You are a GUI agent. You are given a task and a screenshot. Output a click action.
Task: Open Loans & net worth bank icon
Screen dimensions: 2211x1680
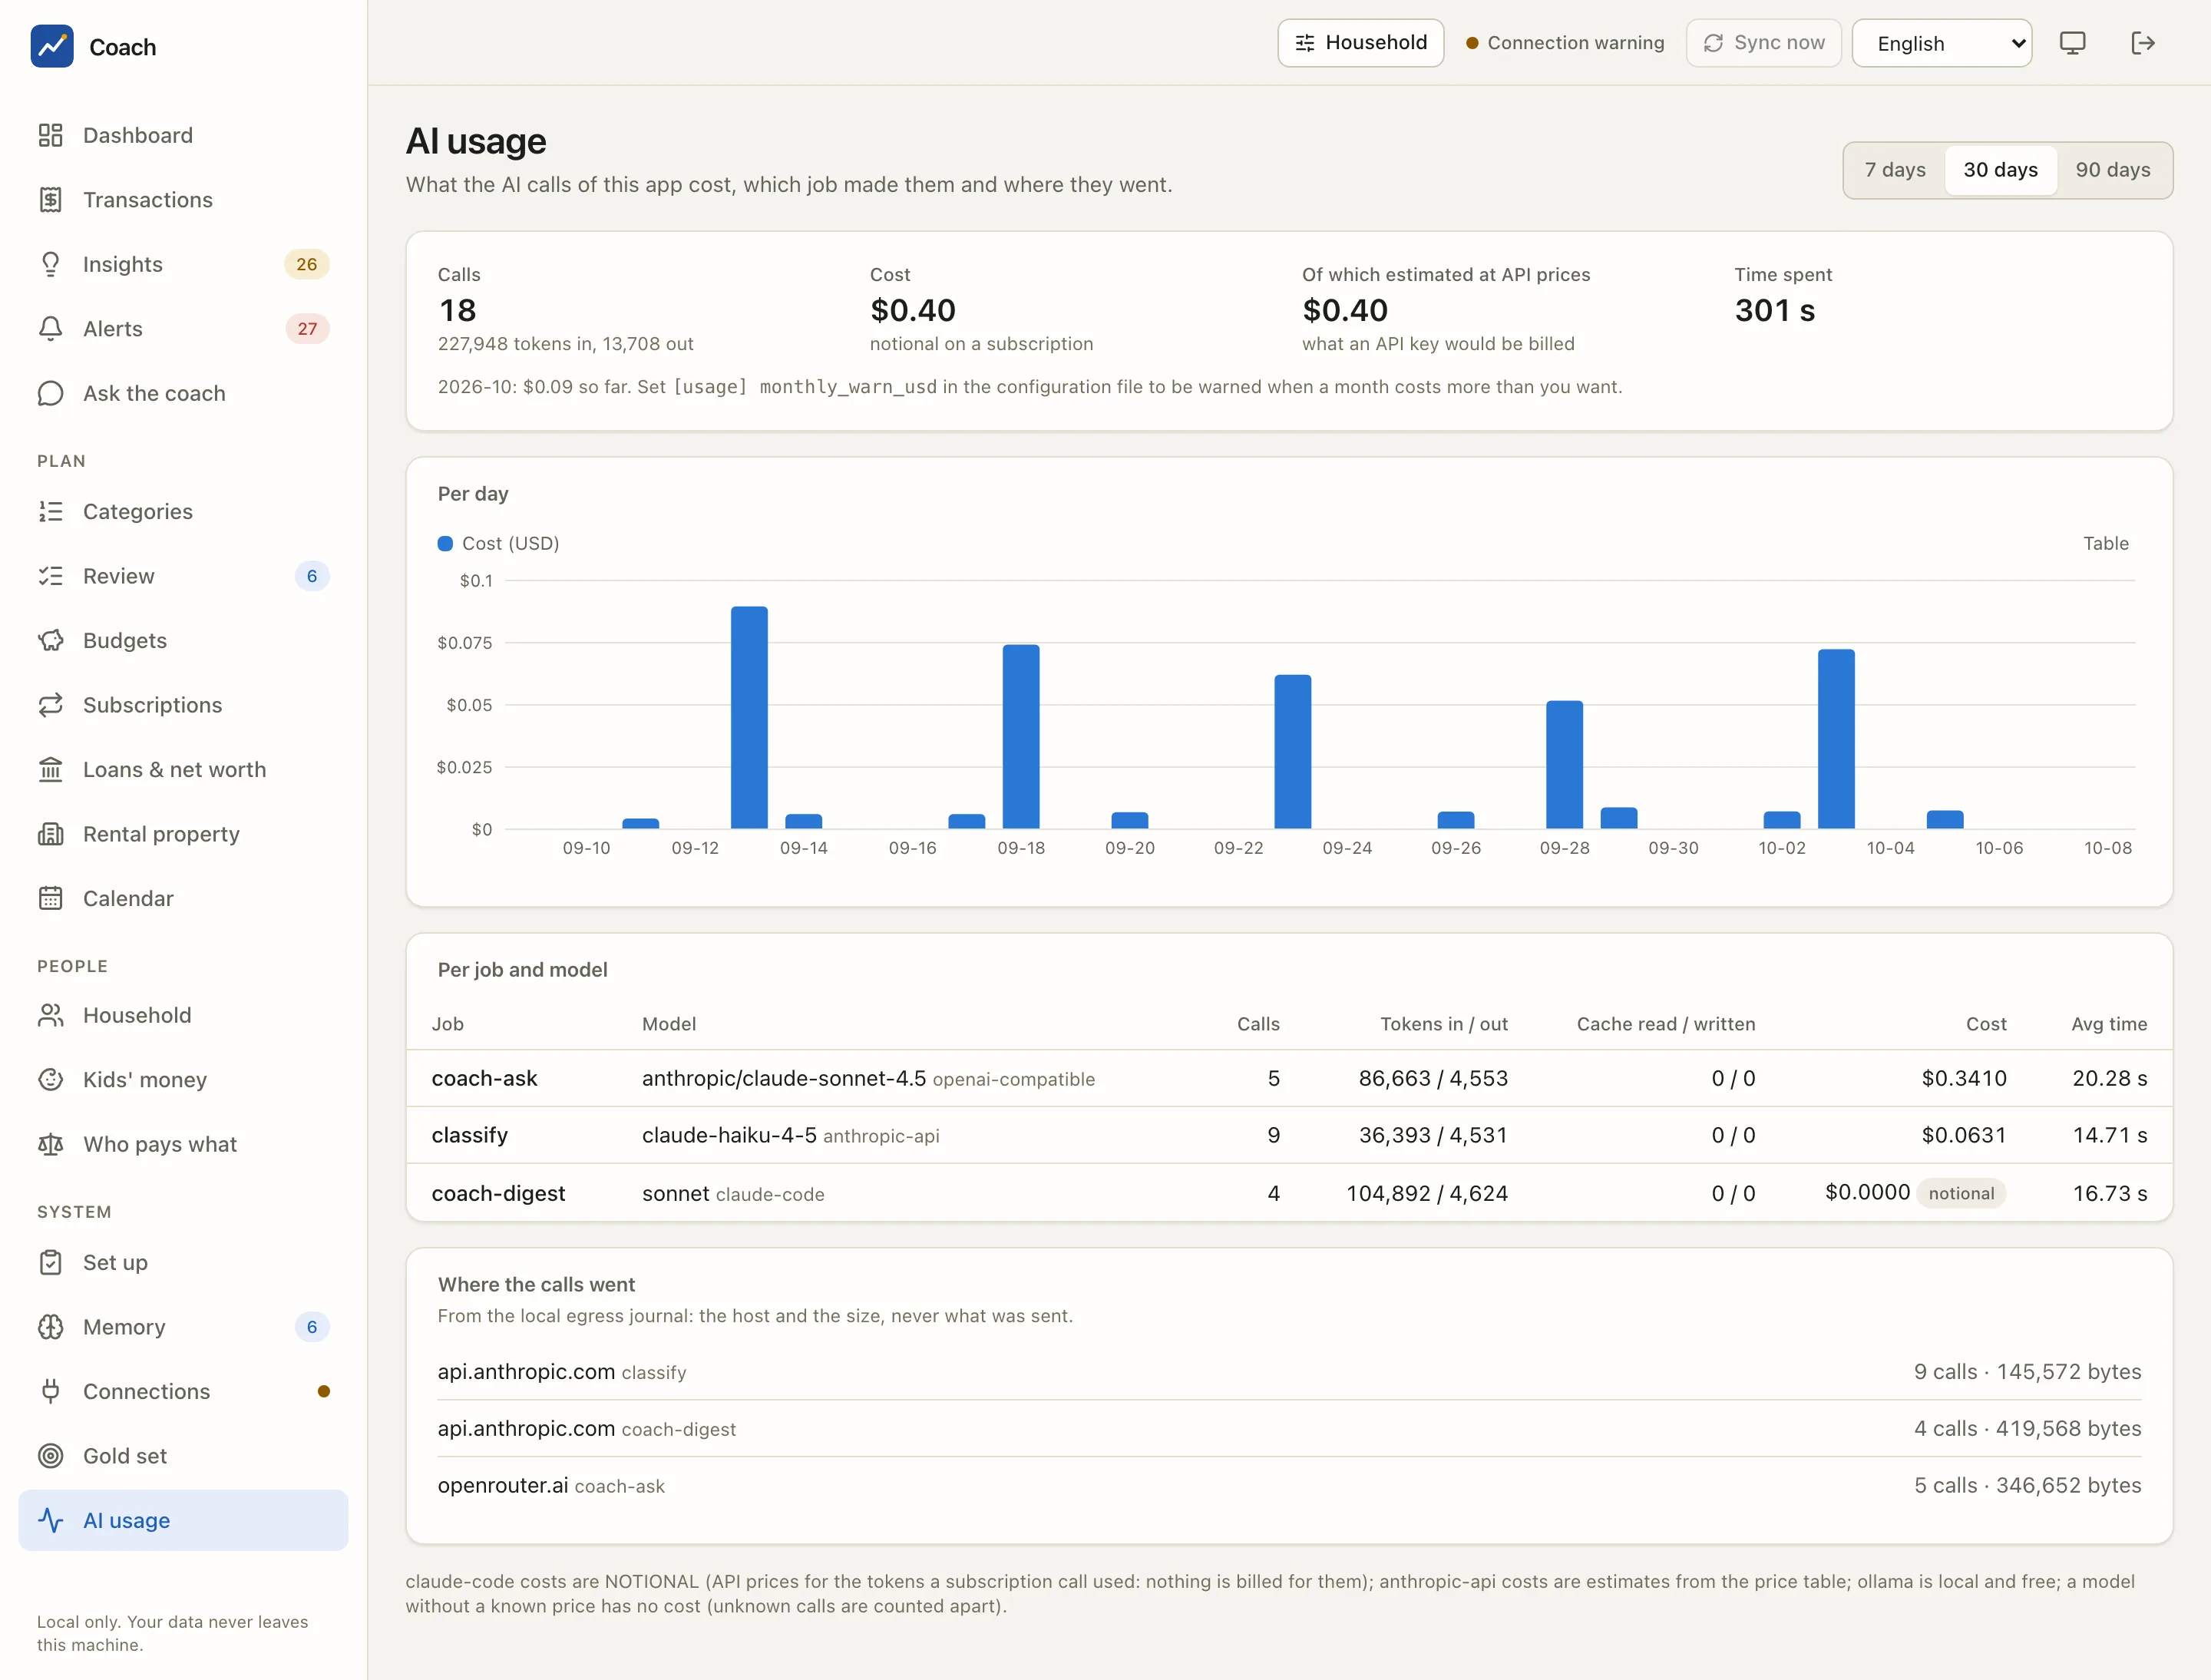click(x=51, y=769)
